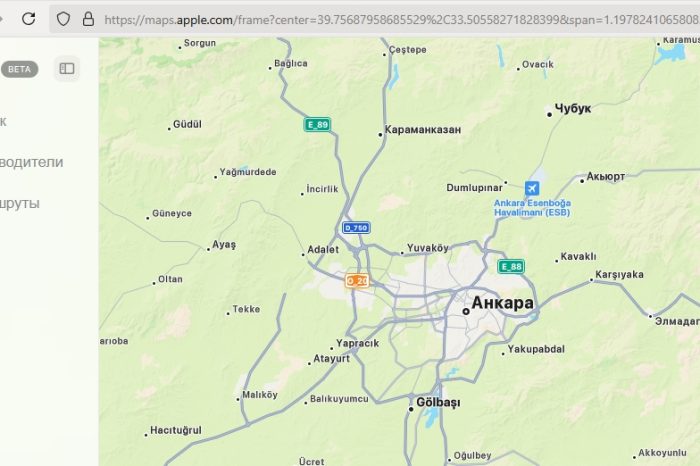Click the Акьюрт town label
The image size is (700, 466).
[x=605, y=176]
